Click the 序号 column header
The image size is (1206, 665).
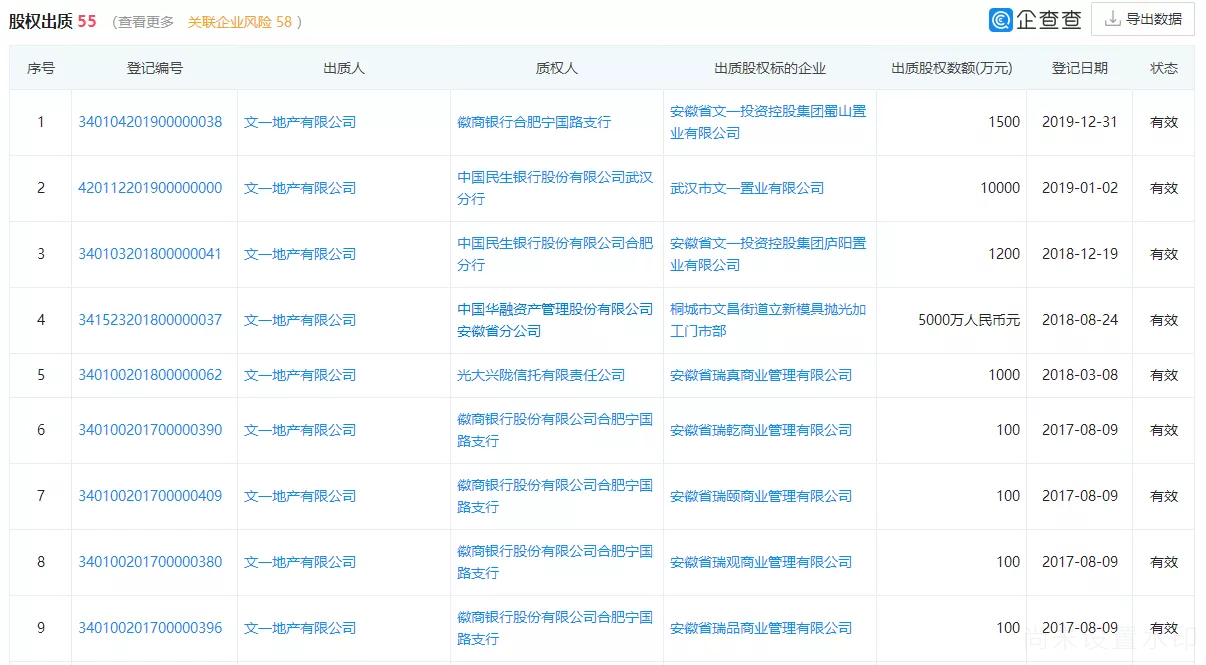[41, 68]
